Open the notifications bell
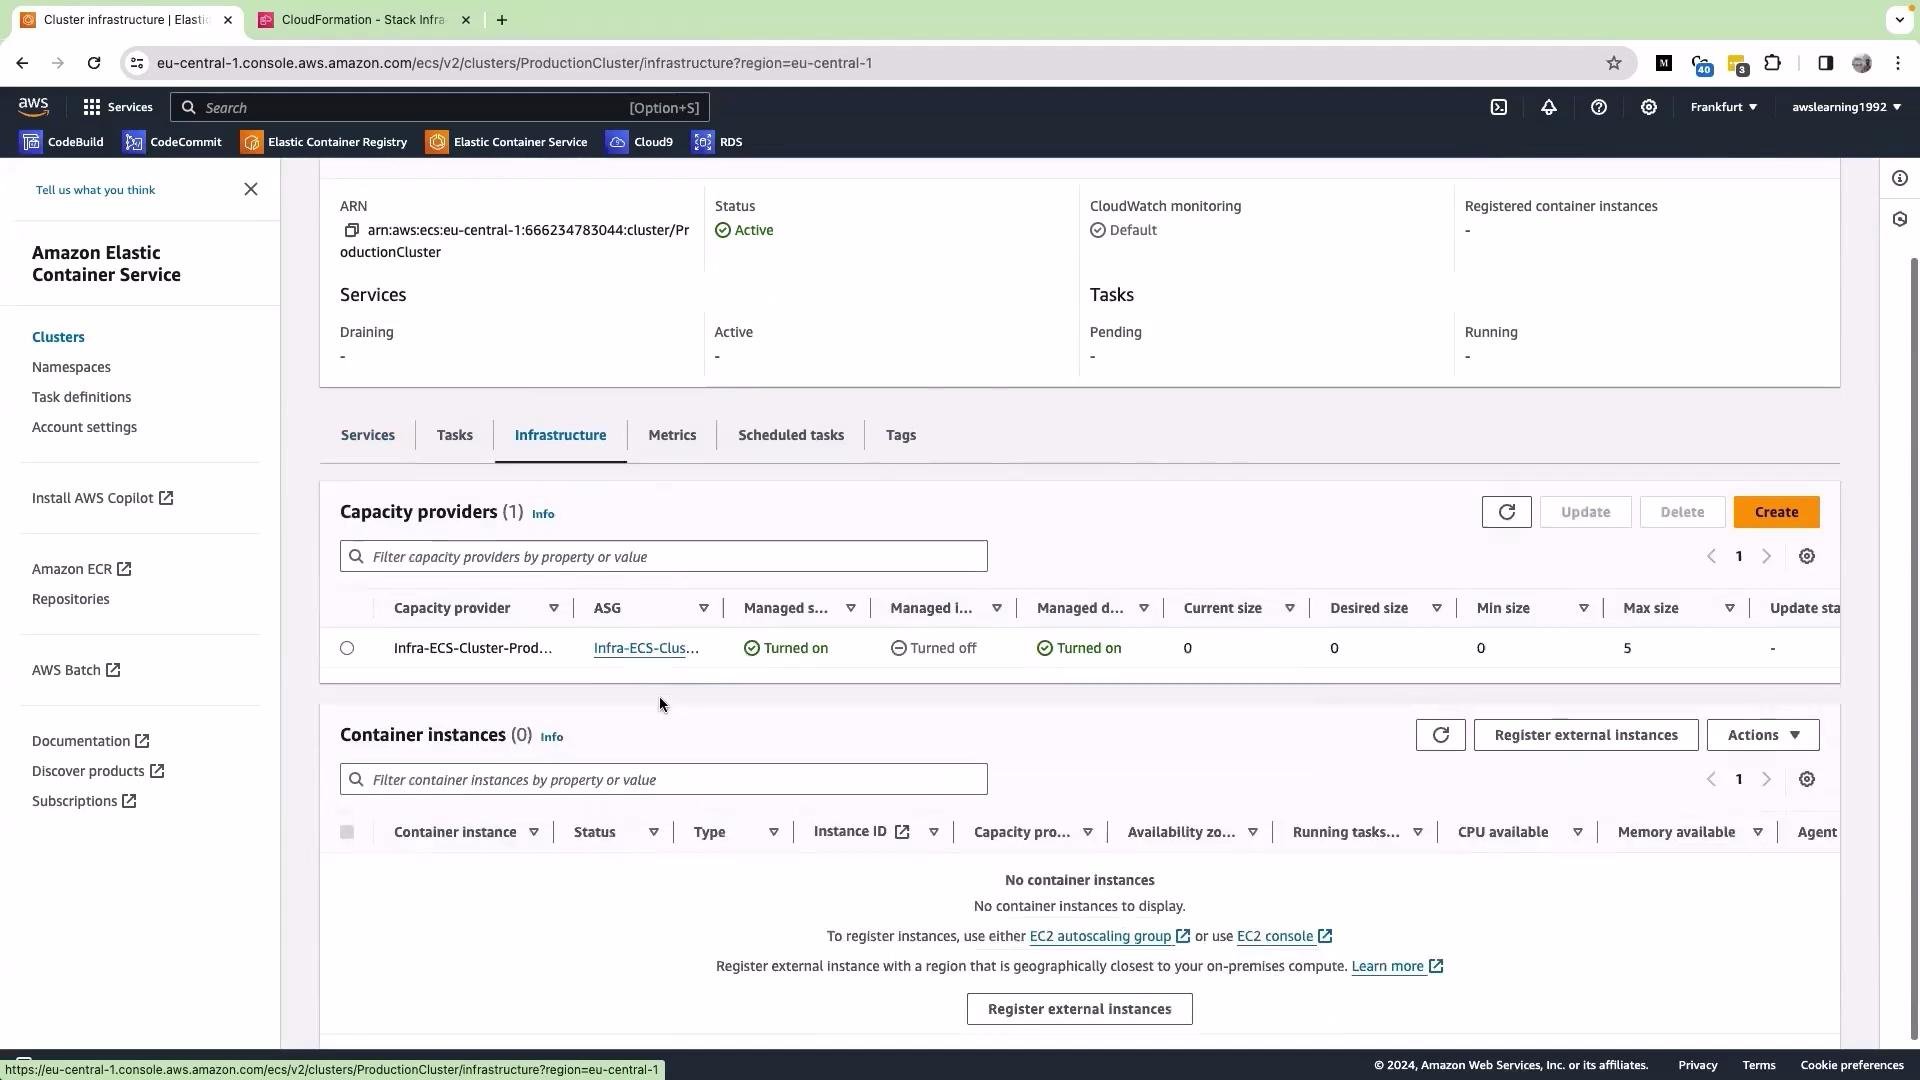This screenshot has width=1920, height=1080. (1548, 107)
